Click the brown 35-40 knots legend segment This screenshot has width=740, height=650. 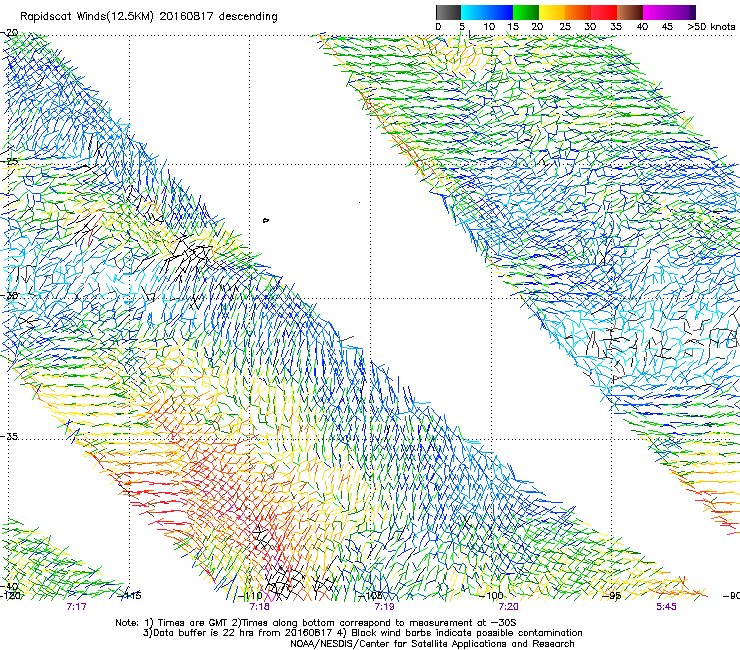[x=630, y=12]
